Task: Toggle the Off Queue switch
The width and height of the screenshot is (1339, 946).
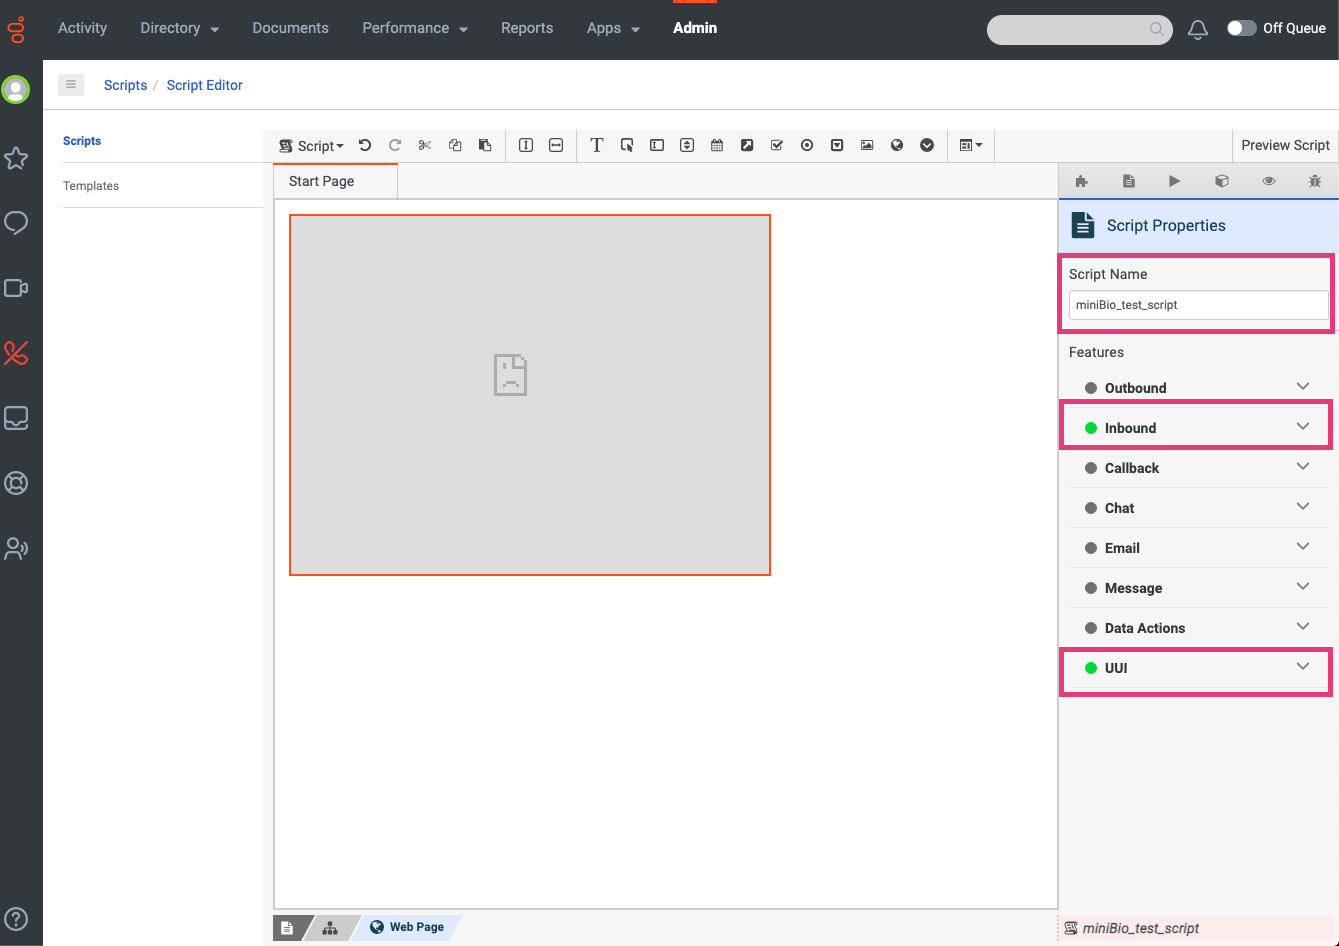Action: pyautogui.click(x=1241, y=28)
